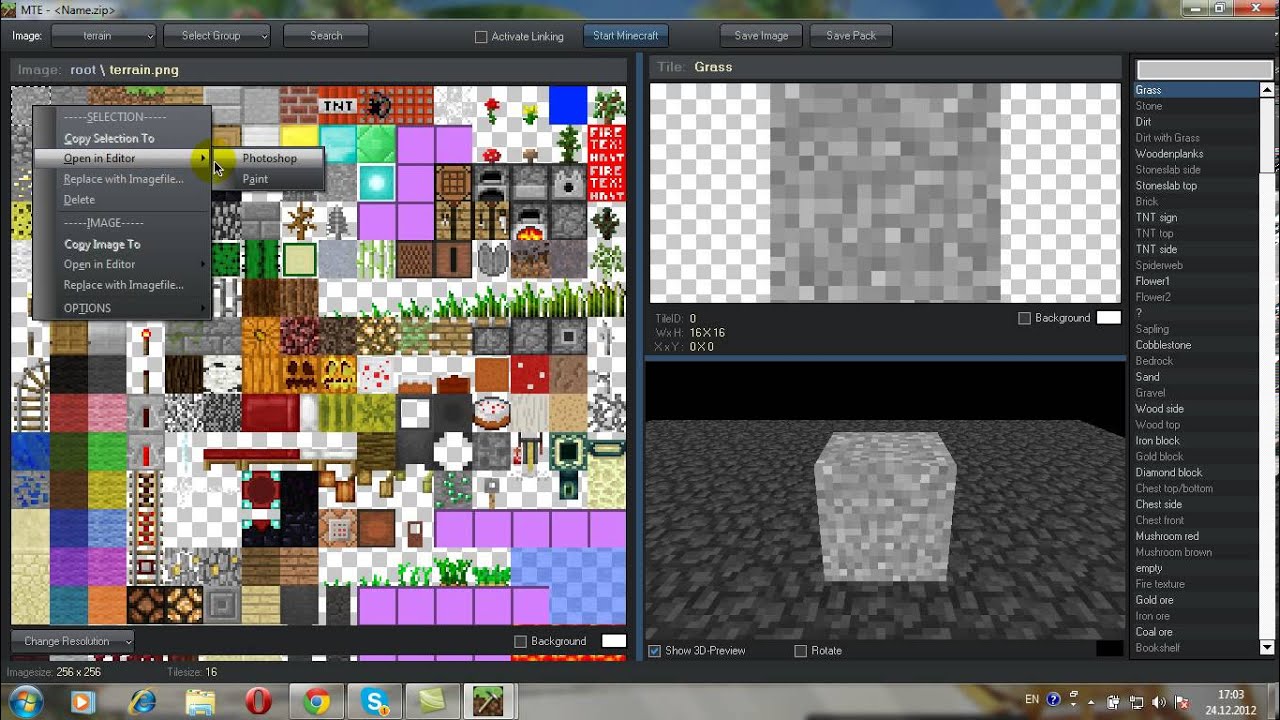
Task: Choose Photoshop from the editor submenu
Action: [x=269, y=158]
